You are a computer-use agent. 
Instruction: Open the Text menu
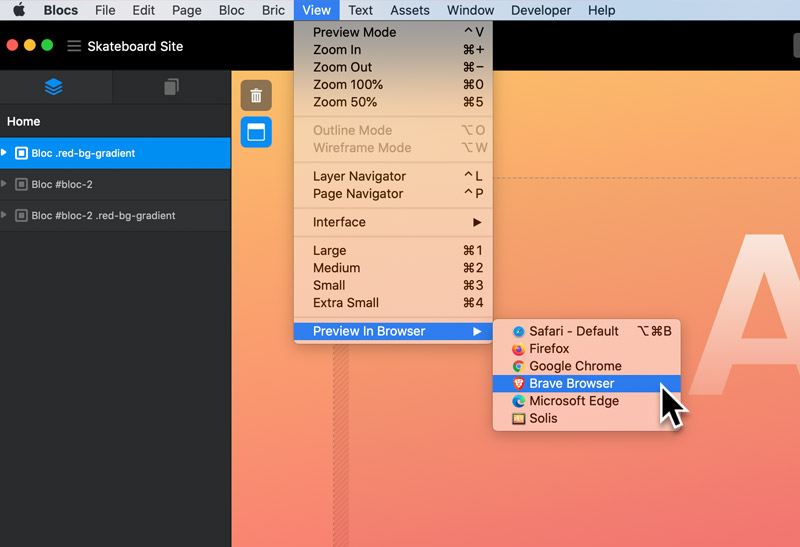pos(360,10)
